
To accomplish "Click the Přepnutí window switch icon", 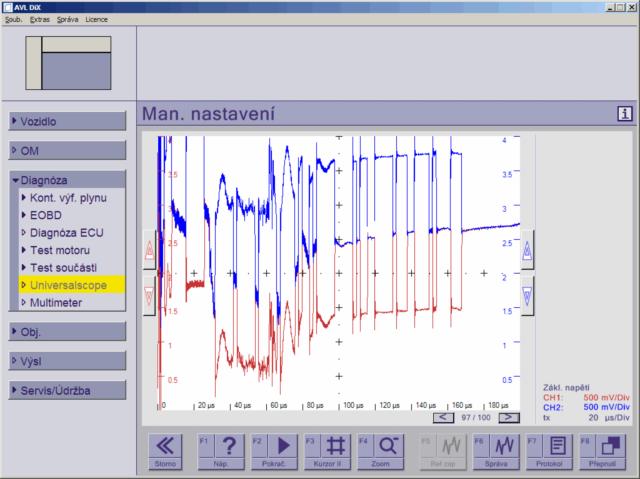I will click(x=611, y=446).
